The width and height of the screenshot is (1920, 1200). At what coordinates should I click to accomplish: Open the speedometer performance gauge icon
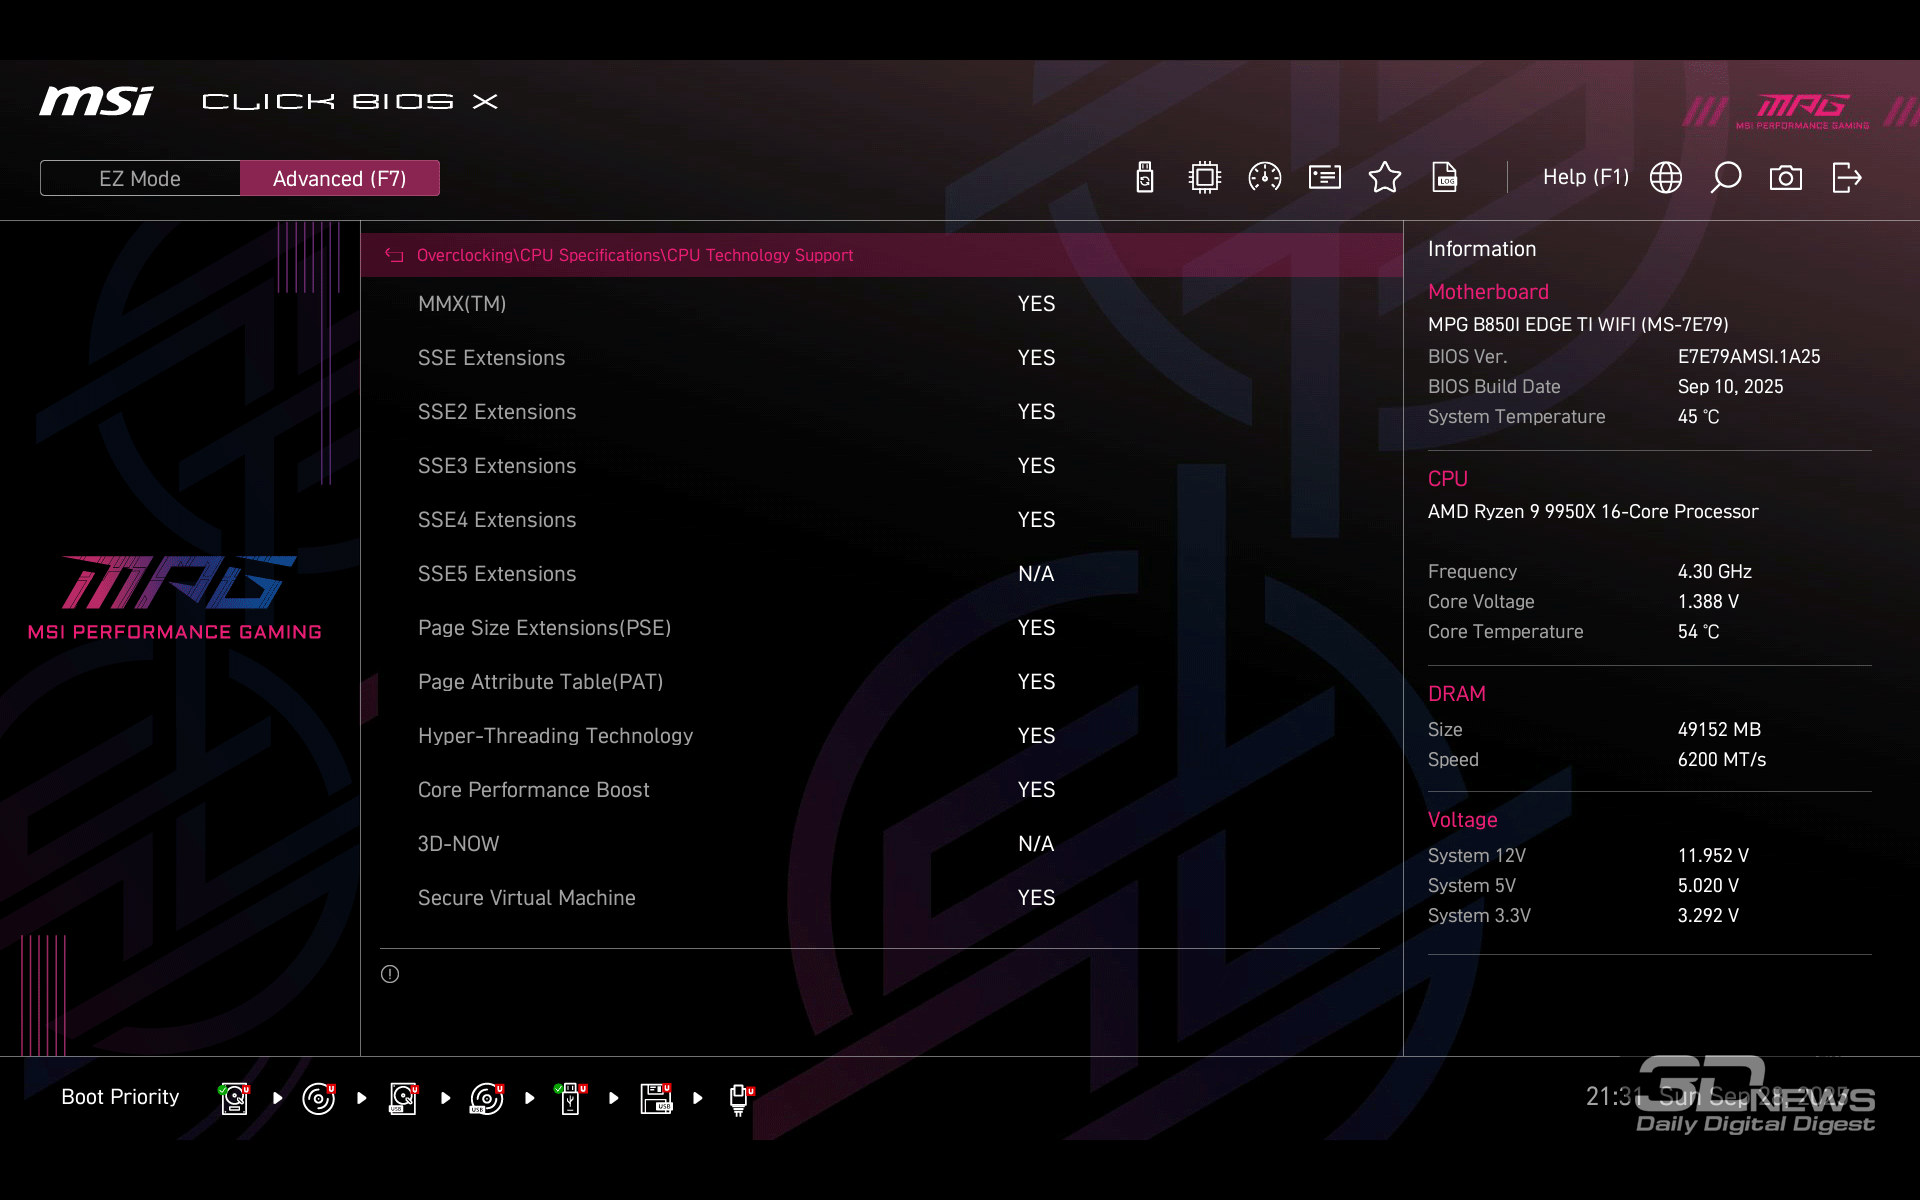[1265, 178]
